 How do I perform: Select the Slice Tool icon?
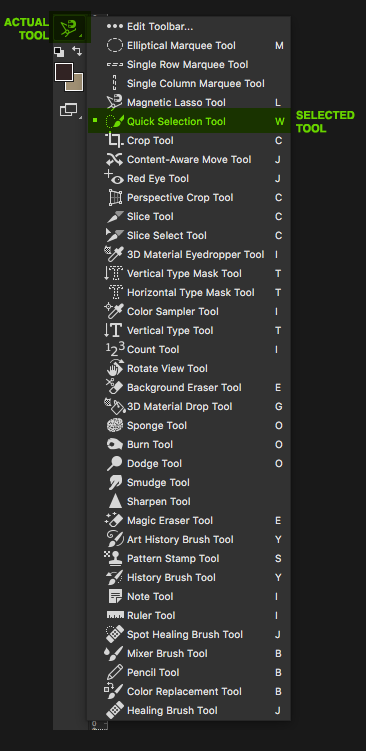click(x=115, y=216)
